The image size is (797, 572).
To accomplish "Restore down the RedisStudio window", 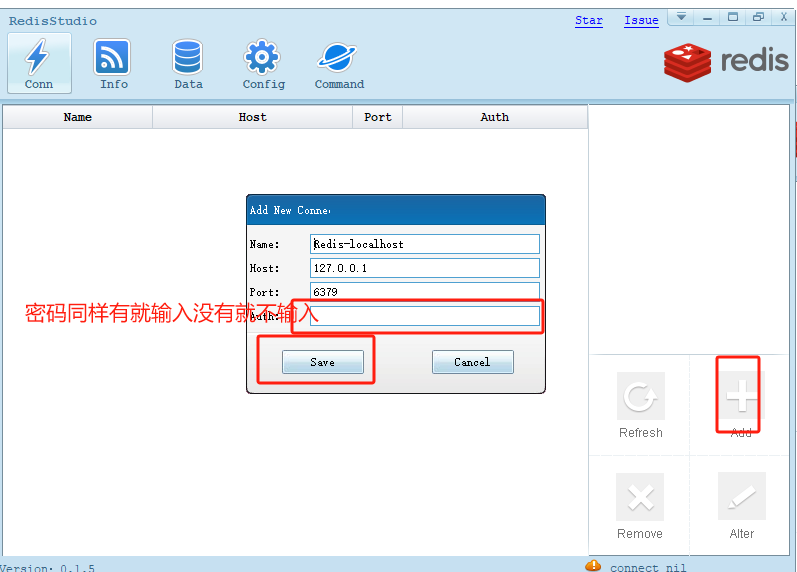I will pos(758,17).
